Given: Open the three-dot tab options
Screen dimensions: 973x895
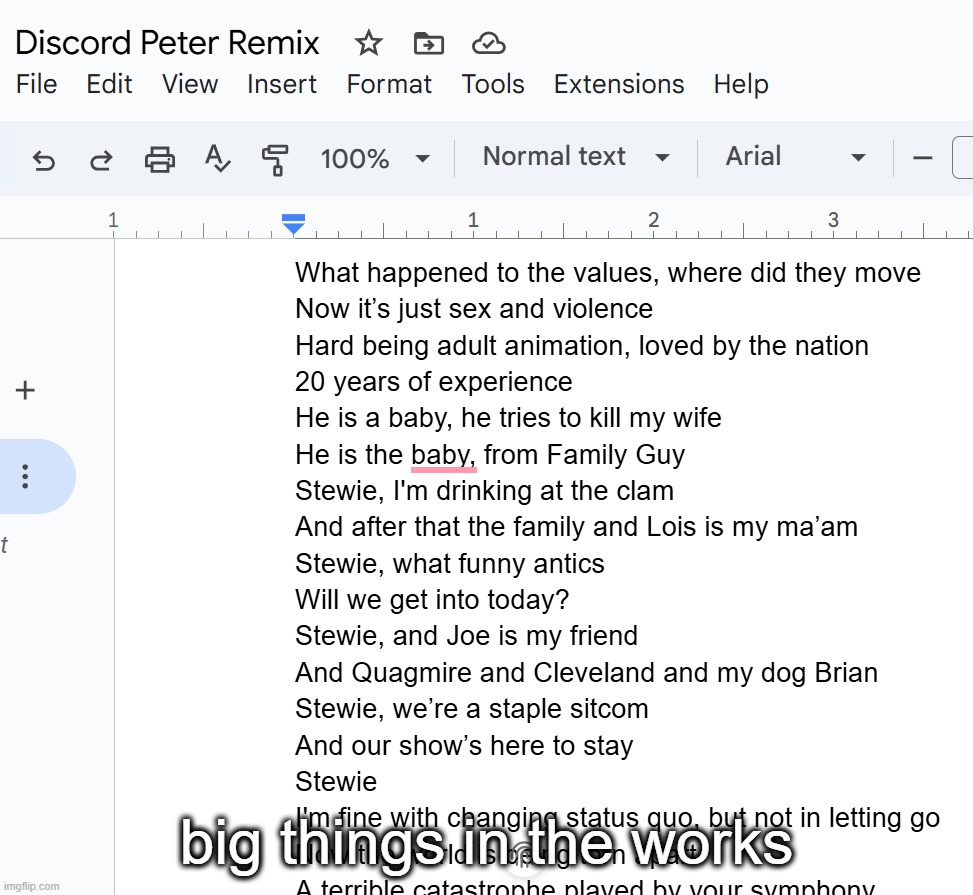Looking at the screenshot, I should (25, 476).
